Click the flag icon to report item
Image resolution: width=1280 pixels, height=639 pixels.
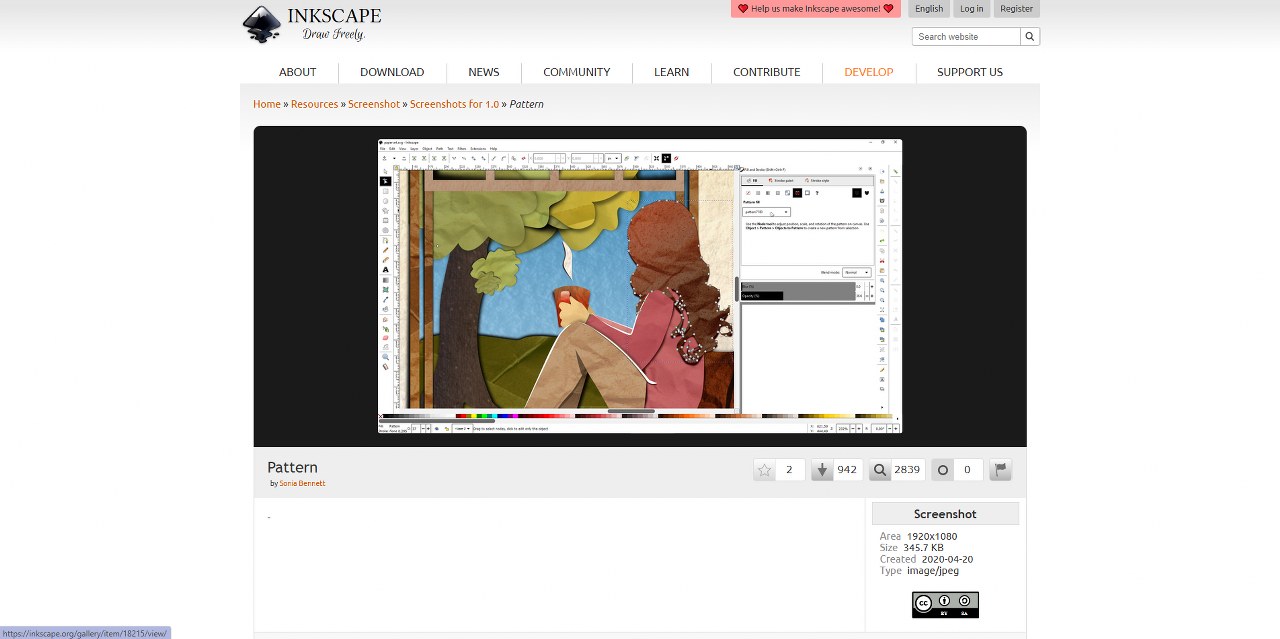(x=1000, y=470)
